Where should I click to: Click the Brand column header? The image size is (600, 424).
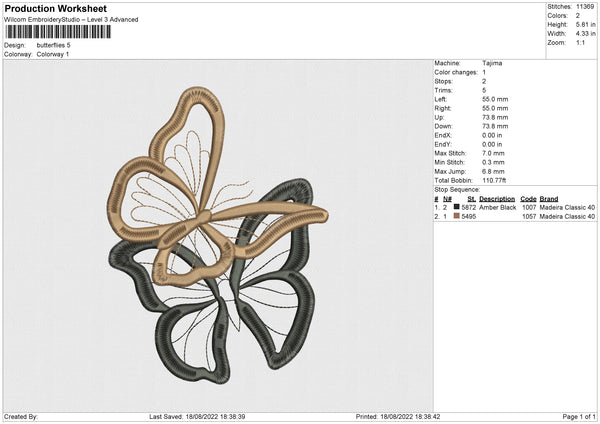549,199
